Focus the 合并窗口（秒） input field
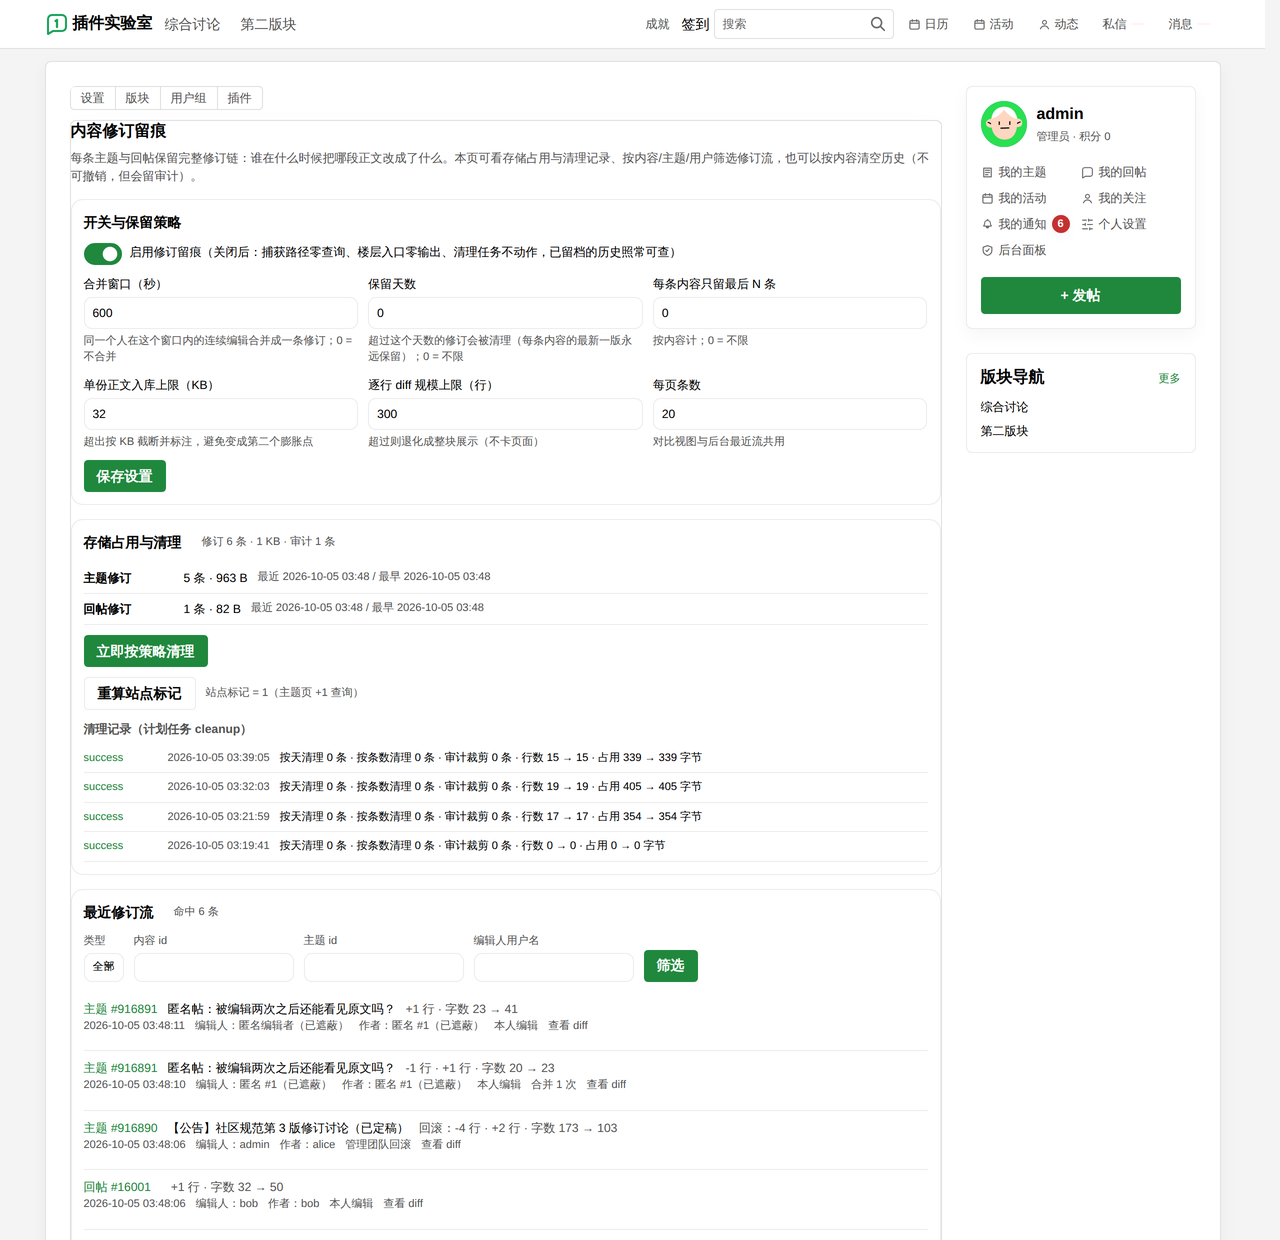 (x=221, y=313)
